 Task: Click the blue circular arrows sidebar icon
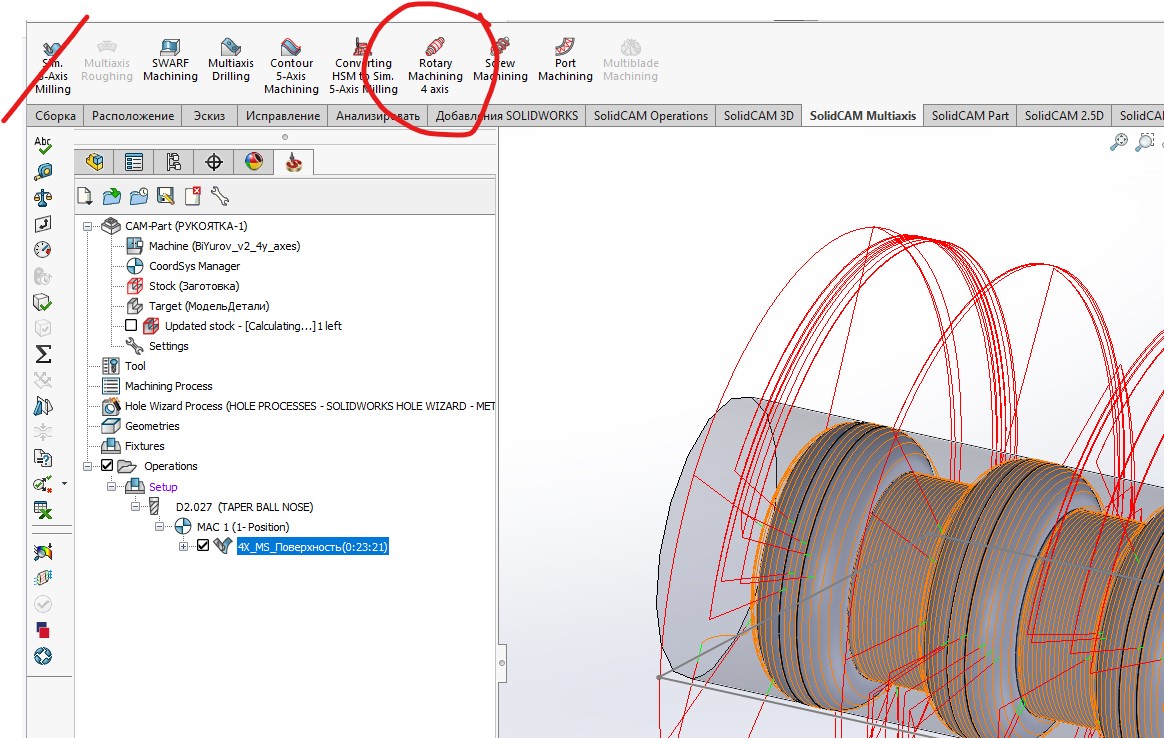(x=43, y=656)
